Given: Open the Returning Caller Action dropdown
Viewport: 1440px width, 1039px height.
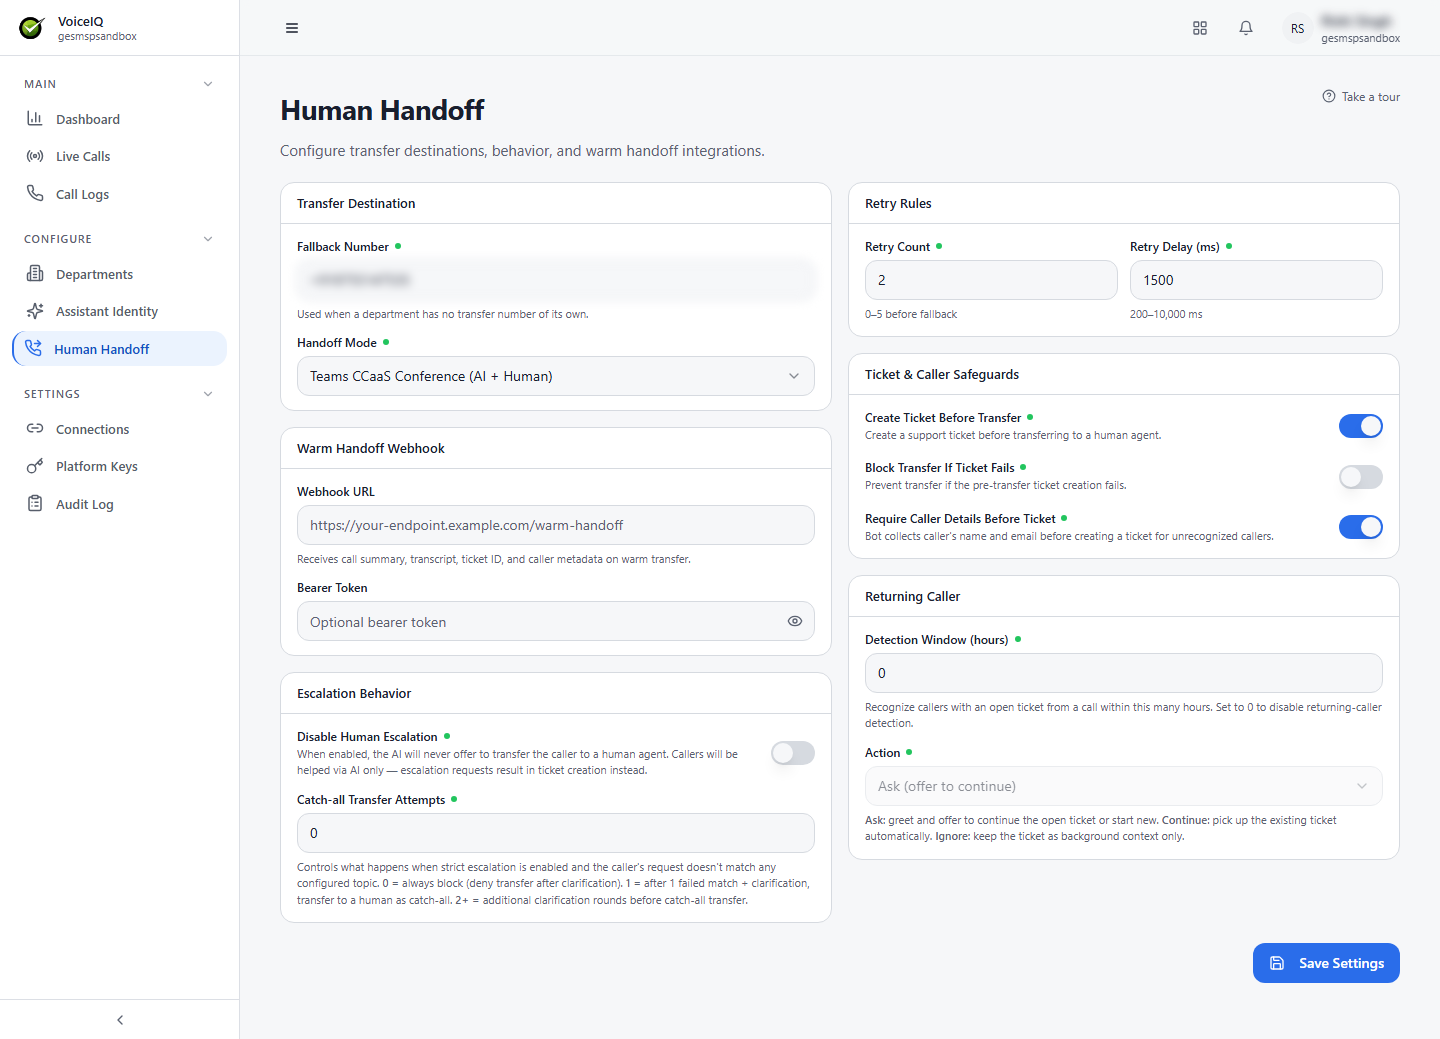Looking at the screenshot, I should 1124,786.
